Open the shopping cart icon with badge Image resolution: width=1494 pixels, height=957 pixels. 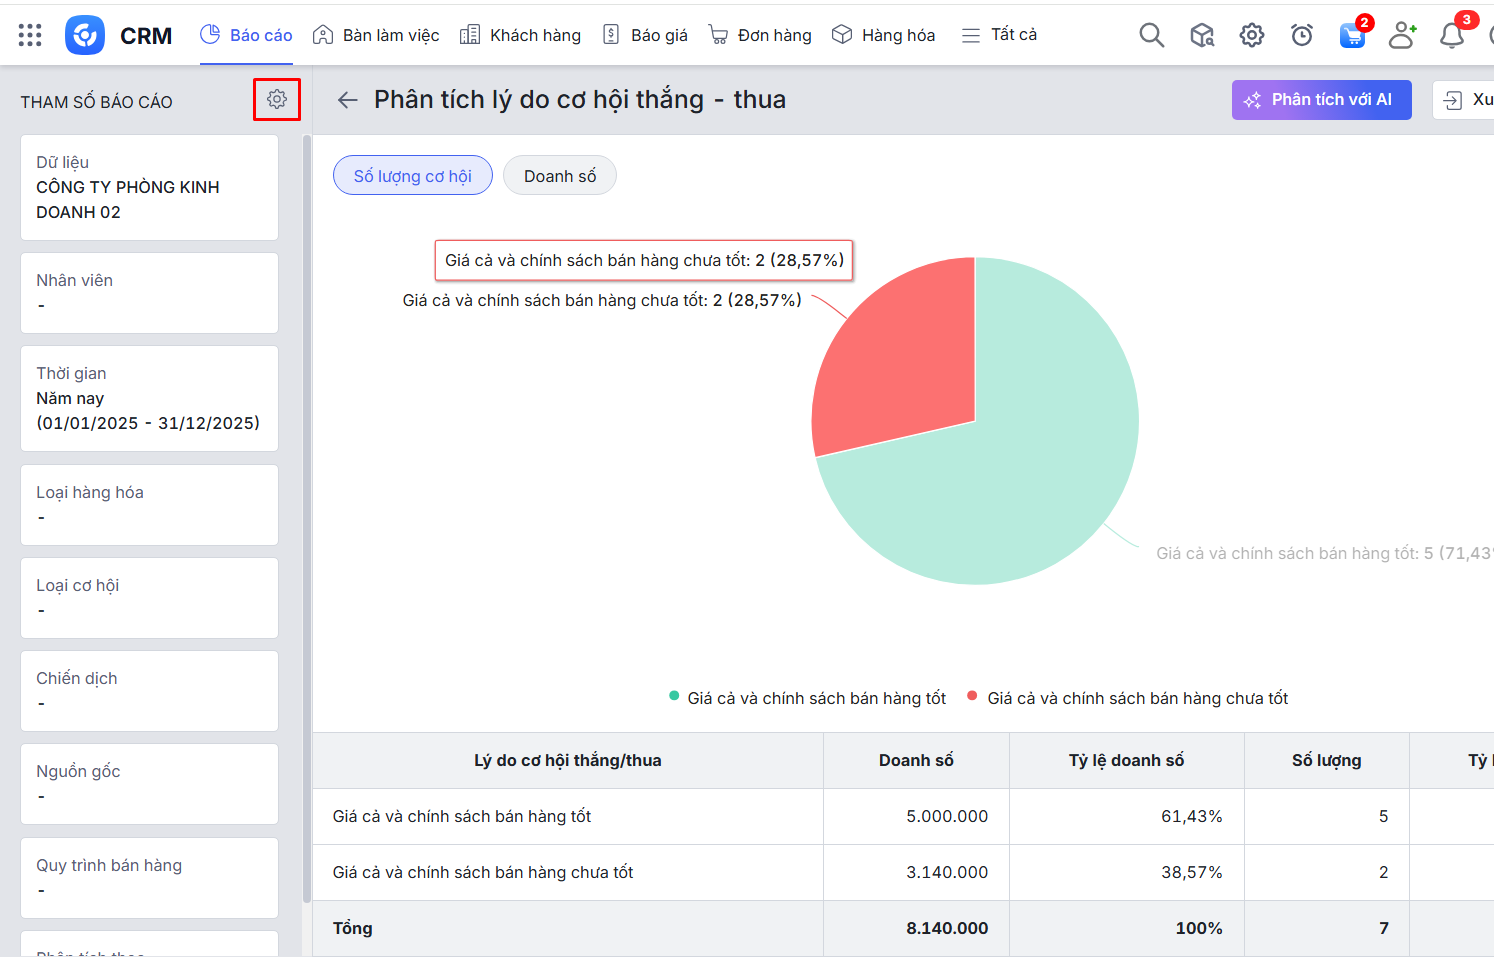click(1352, 35)
